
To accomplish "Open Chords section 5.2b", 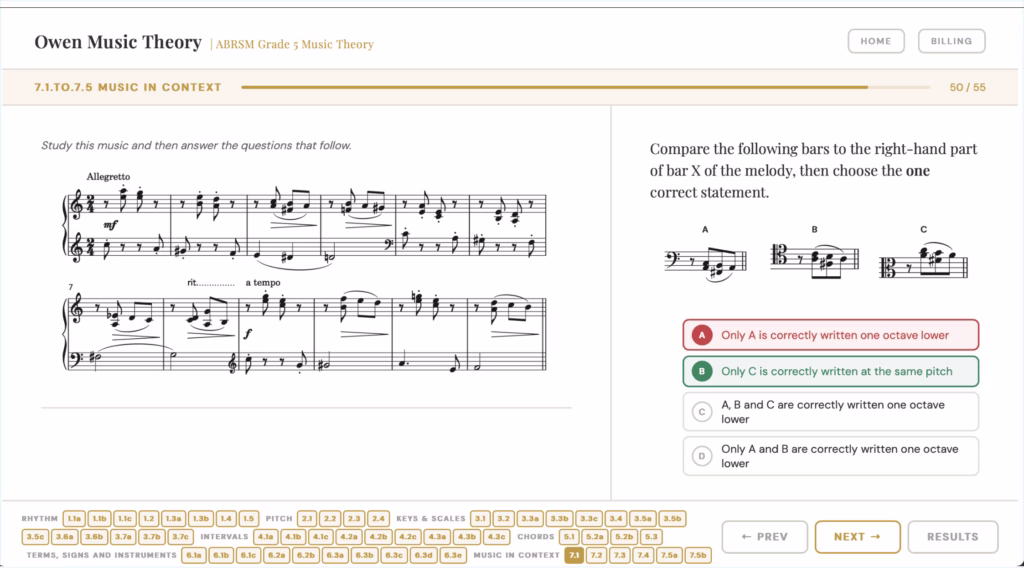I will pyautogui.click(x=624, y=537).
